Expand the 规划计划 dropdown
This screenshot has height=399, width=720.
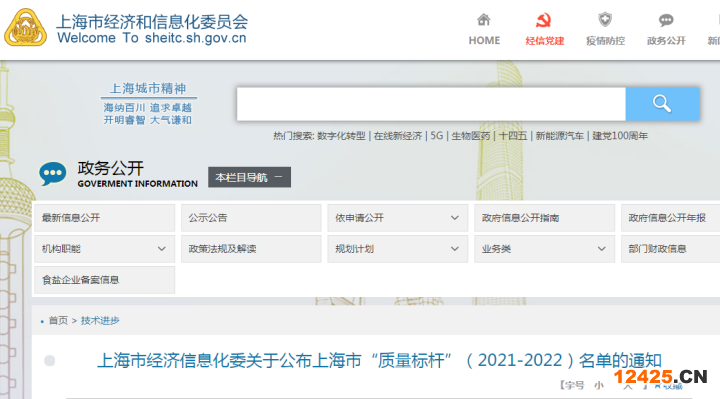pos(398,249)
